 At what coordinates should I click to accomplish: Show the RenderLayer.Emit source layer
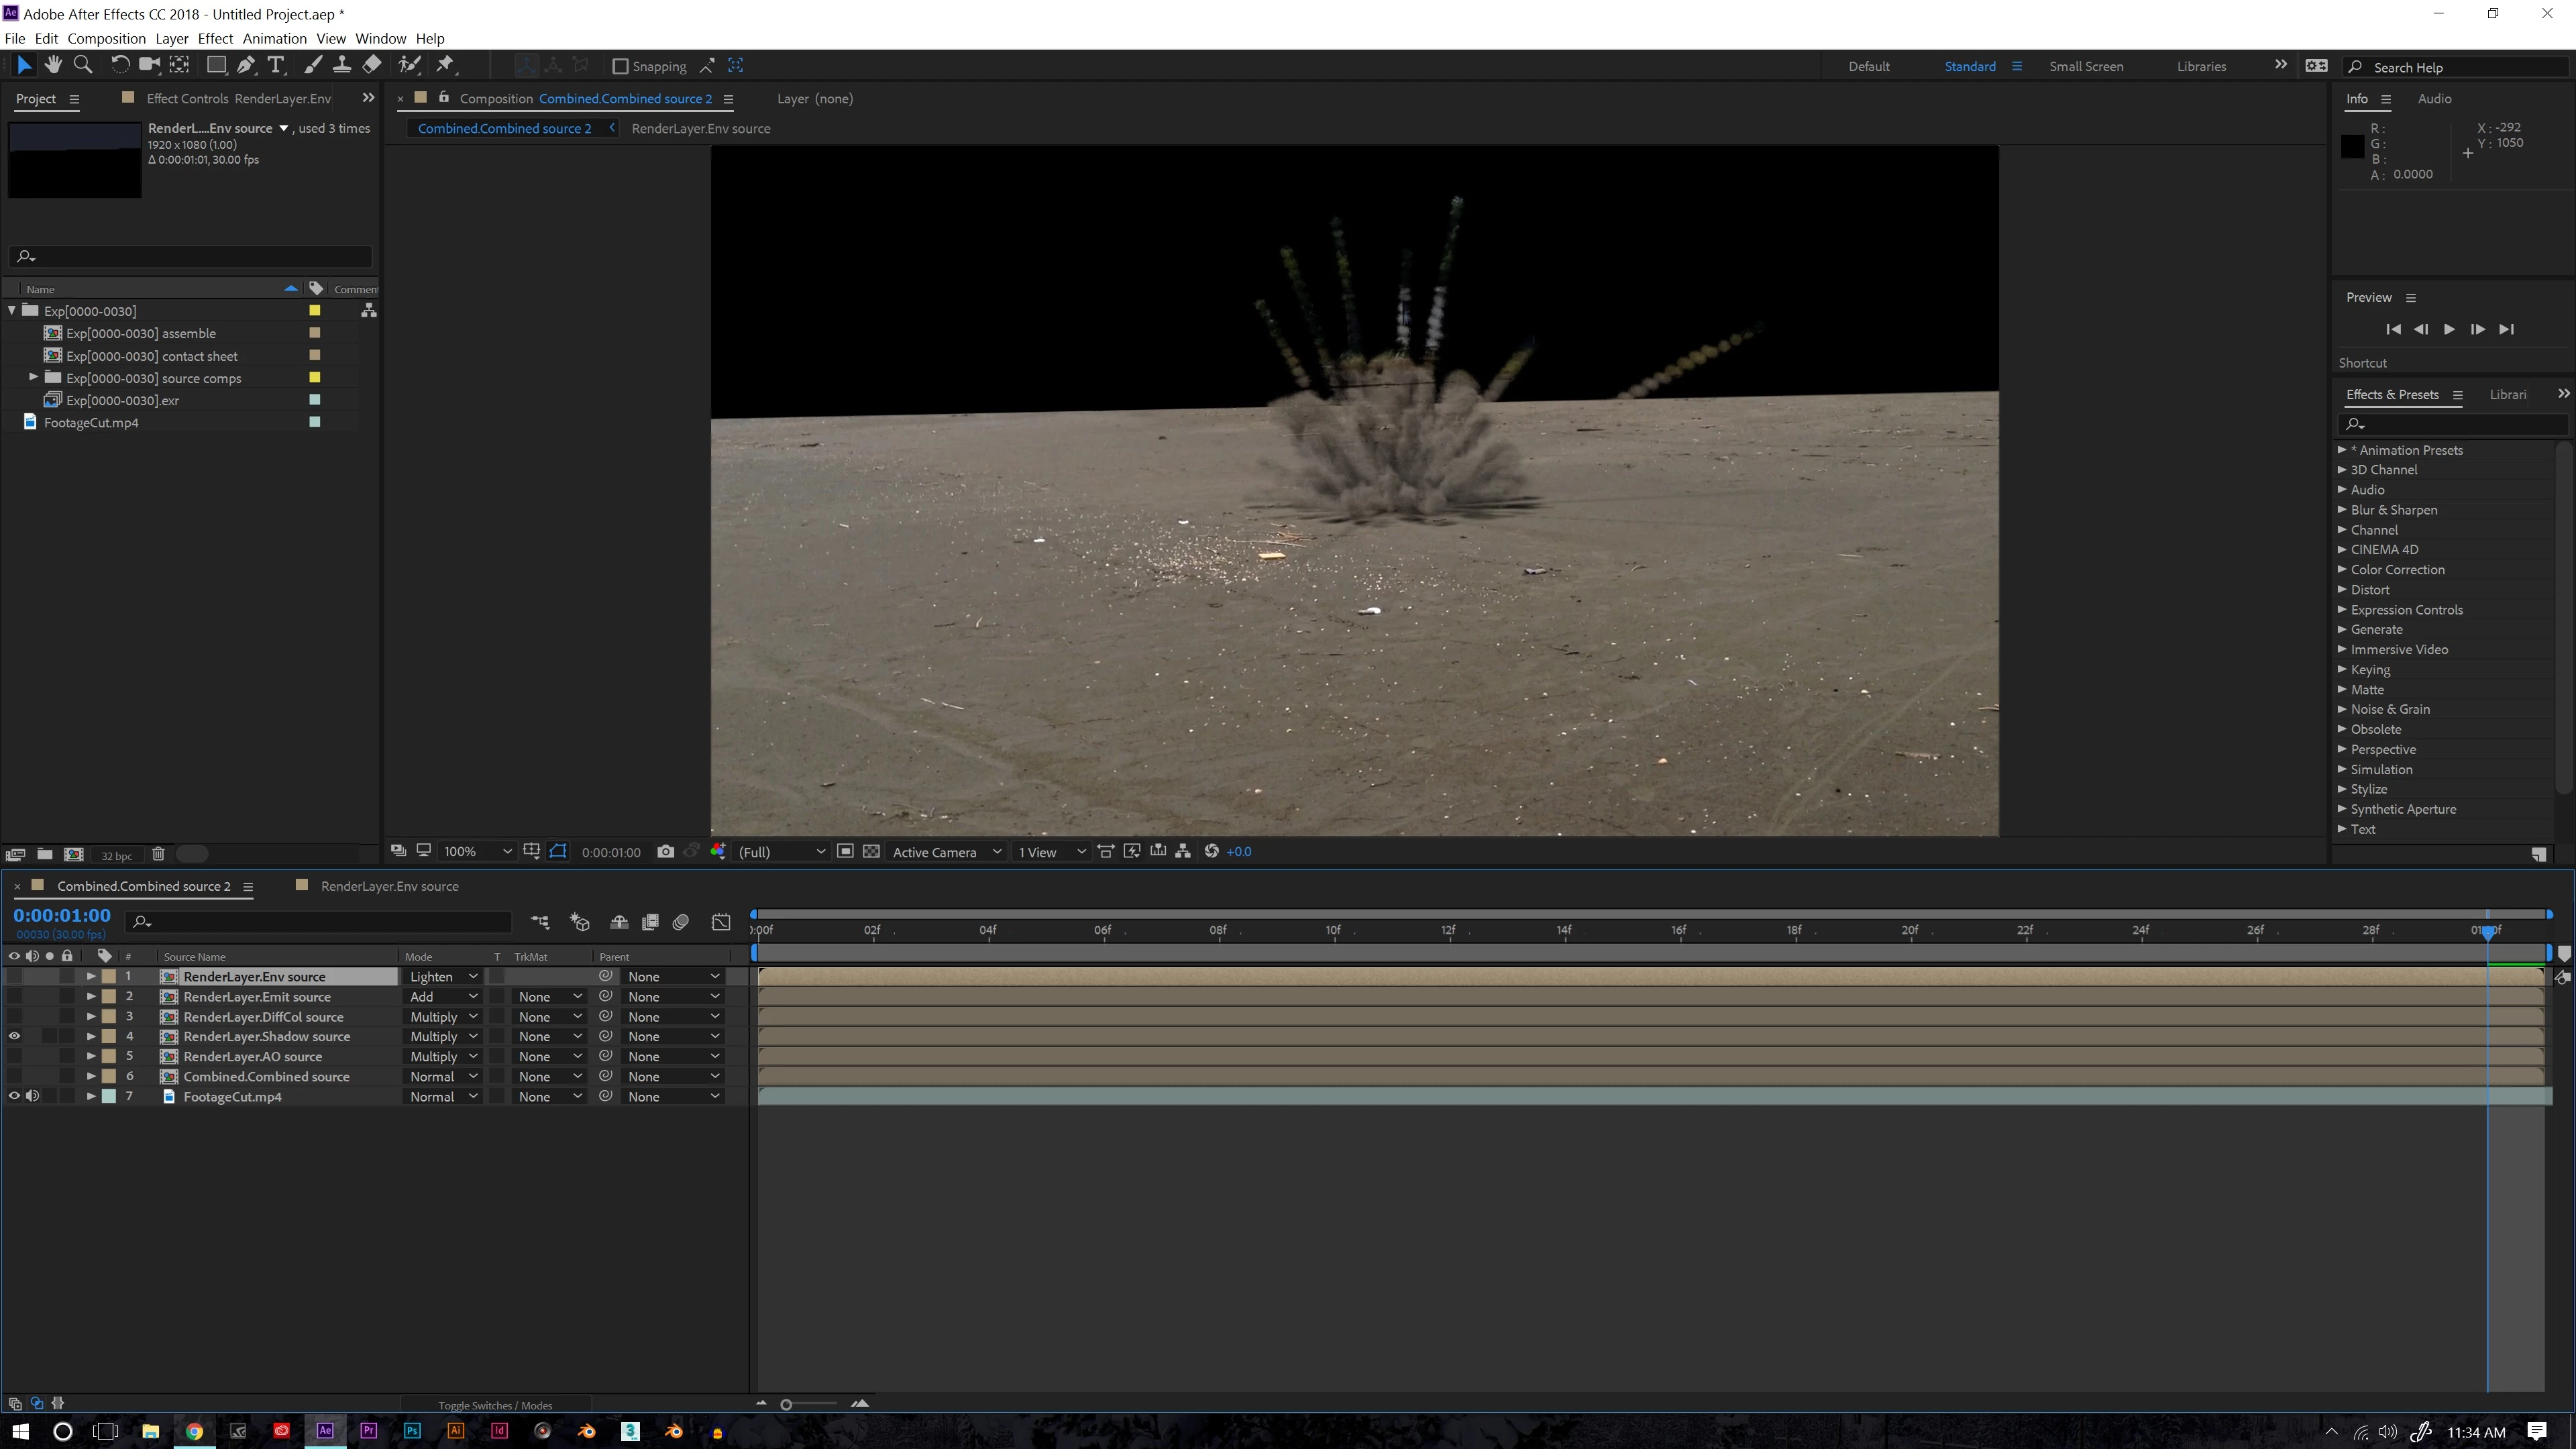click(x=14, y=996)
